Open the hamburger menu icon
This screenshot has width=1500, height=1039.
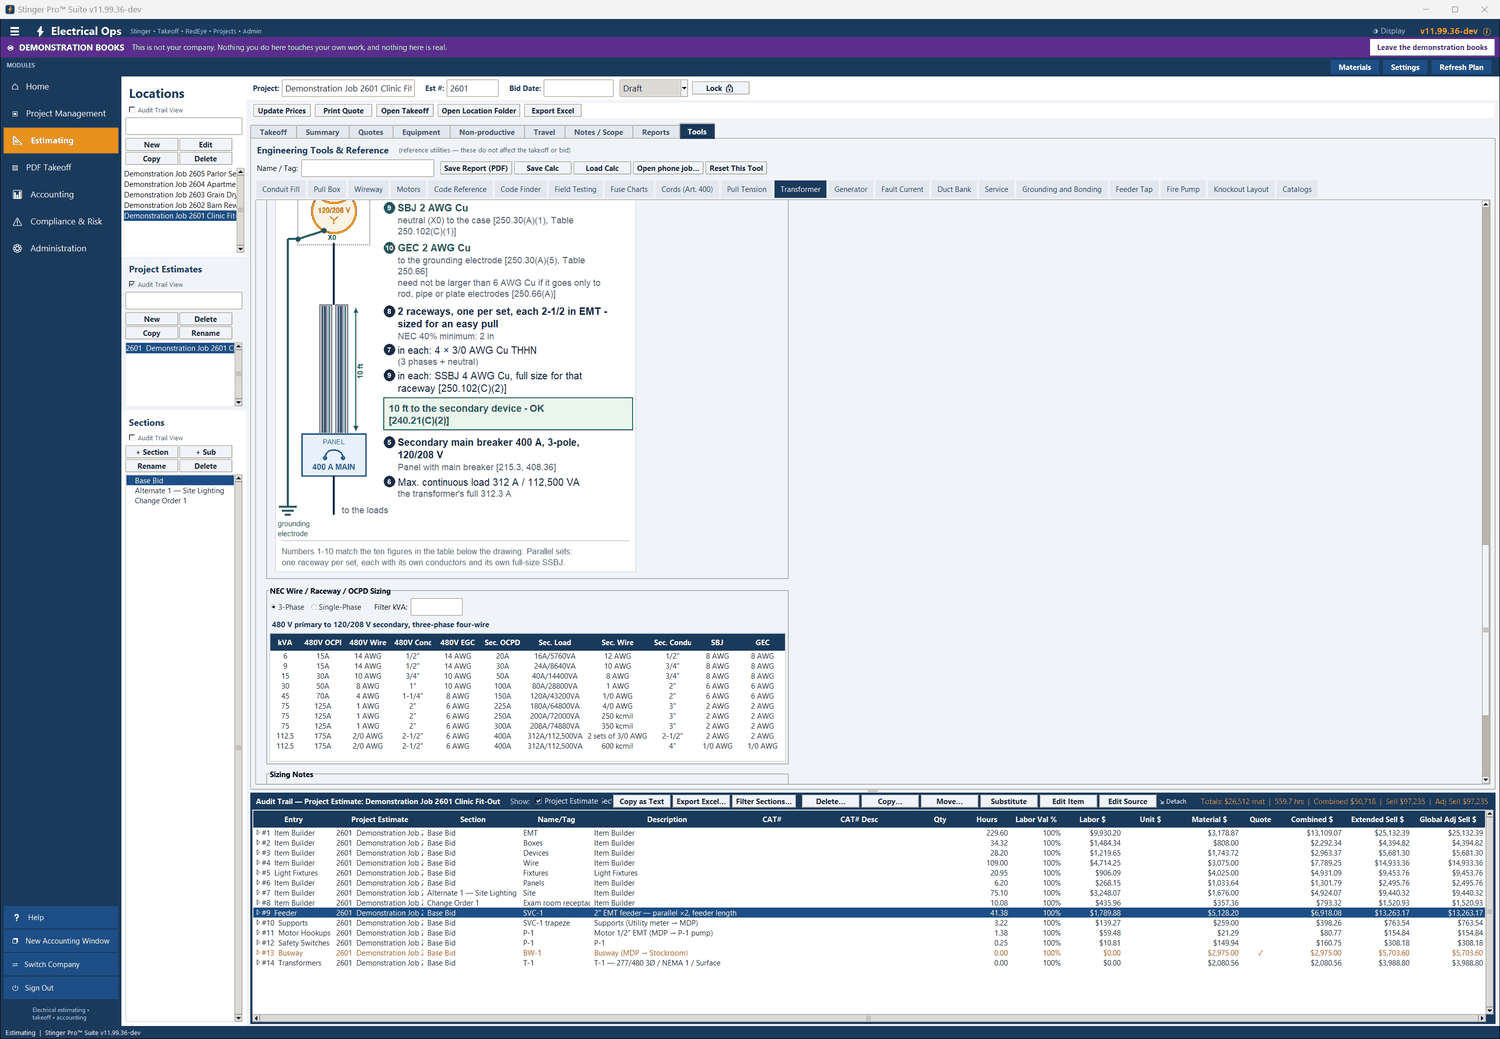(x=15, y=31)
